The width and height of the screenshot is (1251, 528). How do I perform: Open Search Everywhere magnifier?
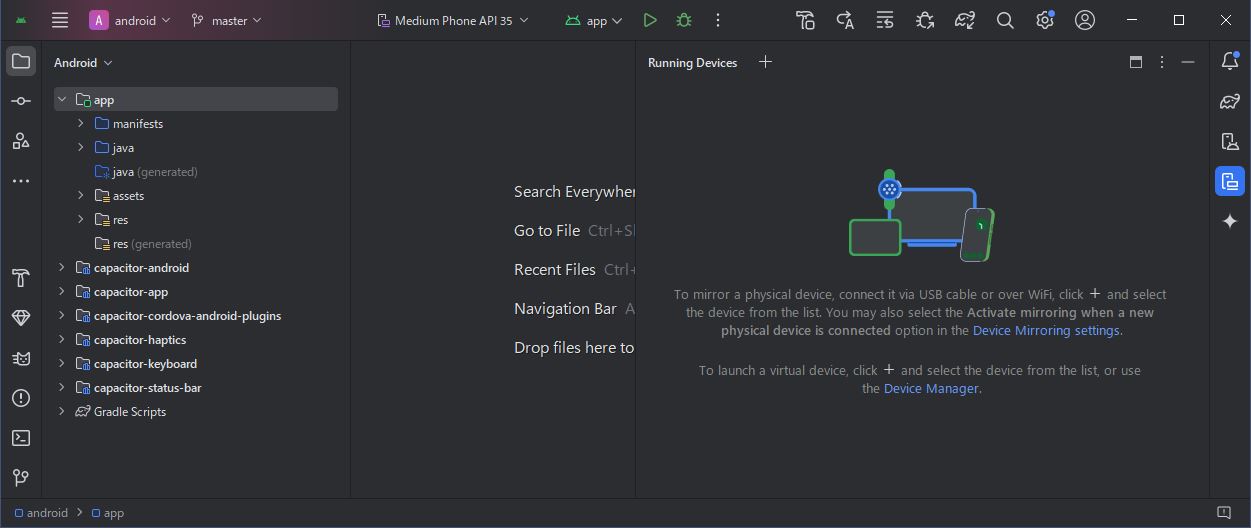pyautogui.click(x=1005, y=20)
